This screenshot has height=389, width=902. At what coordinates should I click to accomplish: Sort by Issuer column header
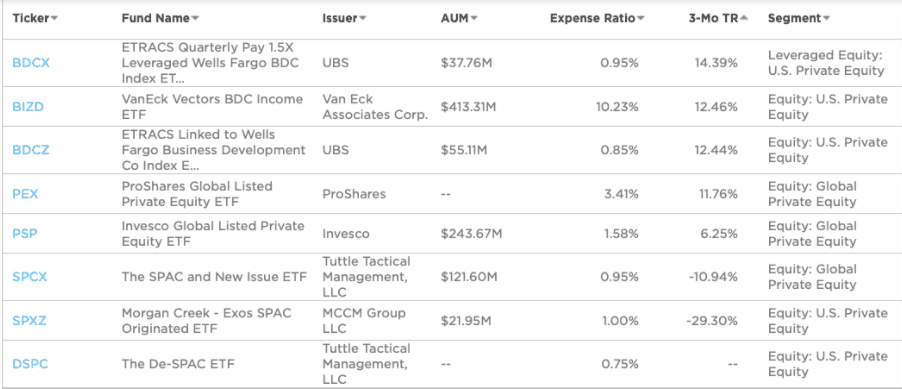[x=344, y=18]
